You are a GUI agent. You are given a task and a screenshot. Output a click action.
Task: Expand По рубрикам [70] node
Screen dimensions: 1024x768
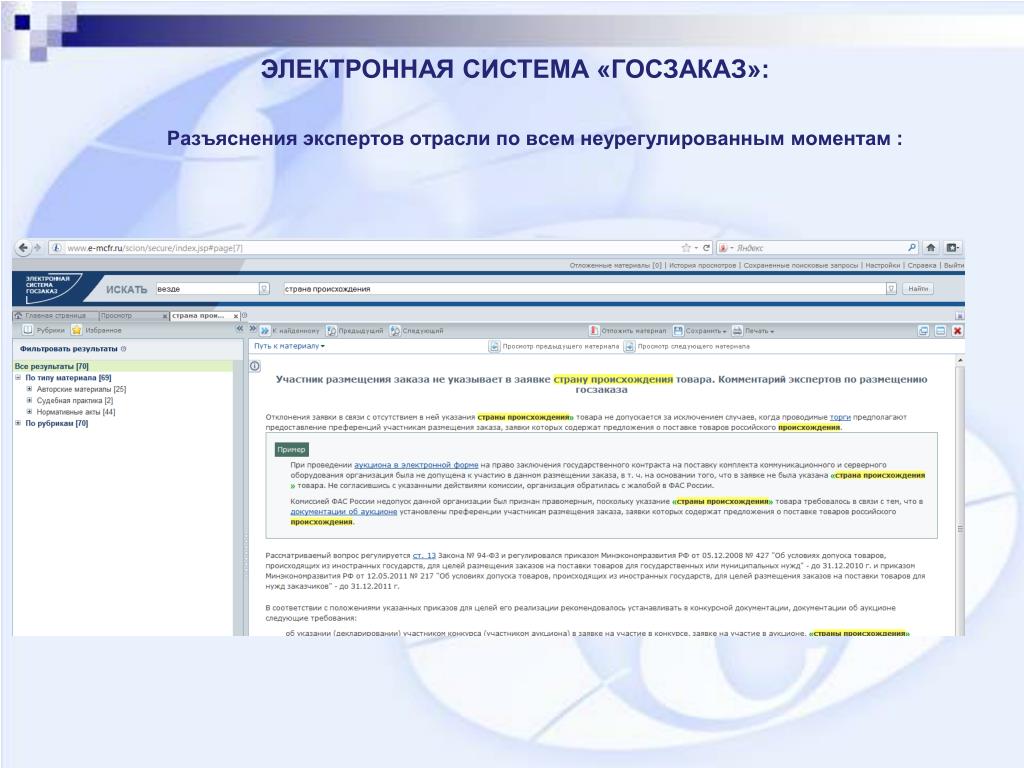pyautogui.click(x=18, y=423)
